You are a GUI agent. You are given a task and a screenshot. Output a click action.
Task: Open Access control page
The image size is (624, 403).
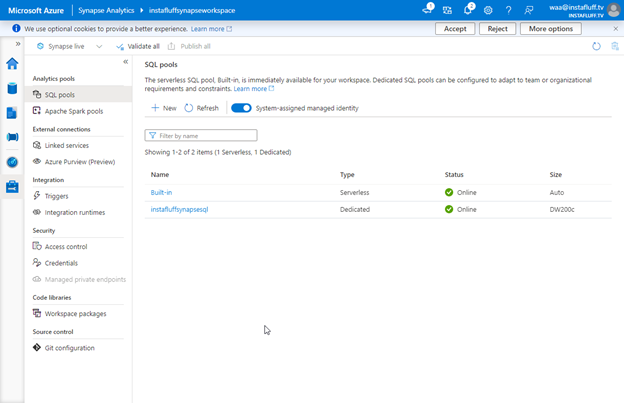click(78, 247)
